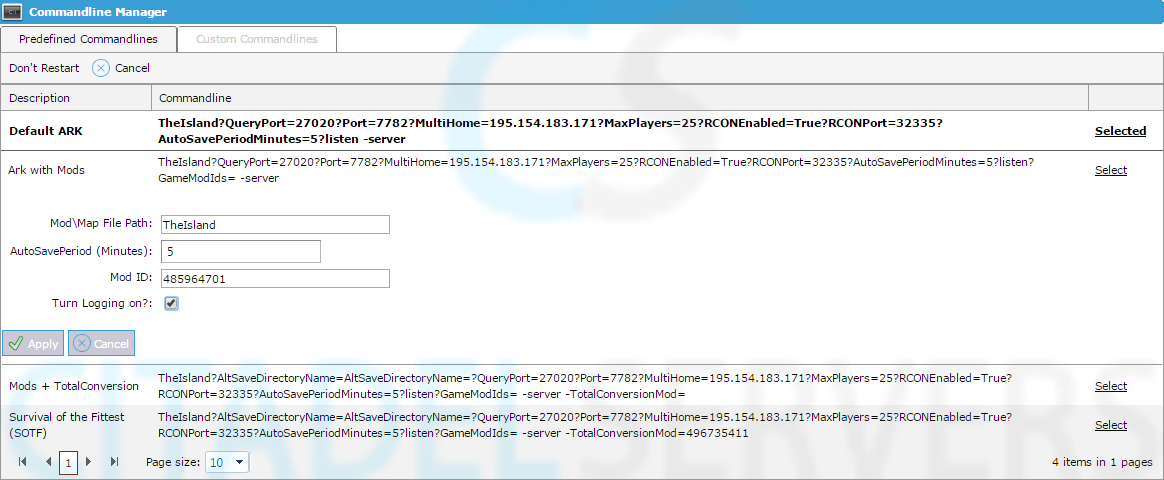Toggle the Turn Logging on checkbox
This screenshot has width=1164, height=480.
point(171,303)
